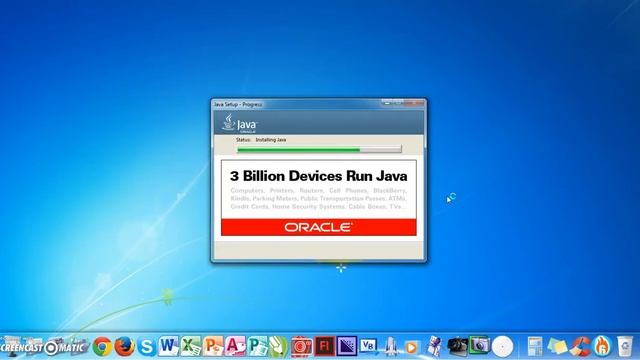Open Sticky Notes from the dock

[x=557, y=347]
